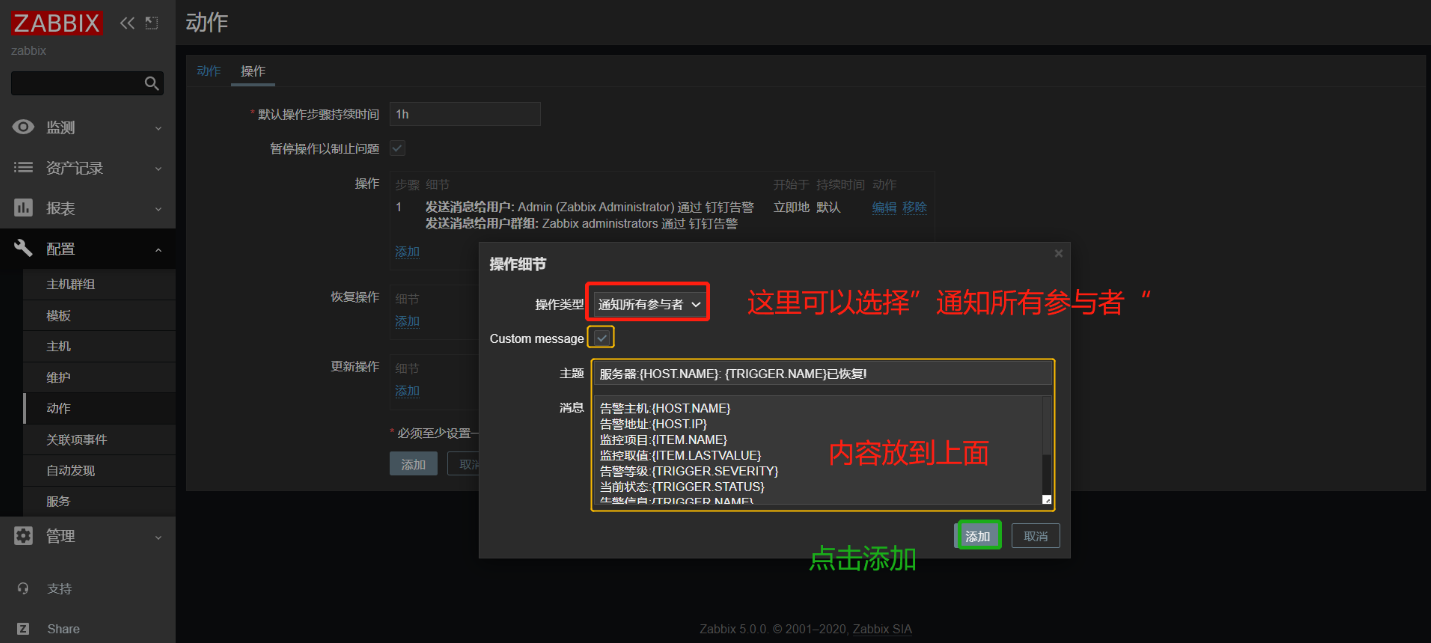Click the bar chart icon for 报表
The height and width of the screenshot is (643, 1431).
point(23,208)
